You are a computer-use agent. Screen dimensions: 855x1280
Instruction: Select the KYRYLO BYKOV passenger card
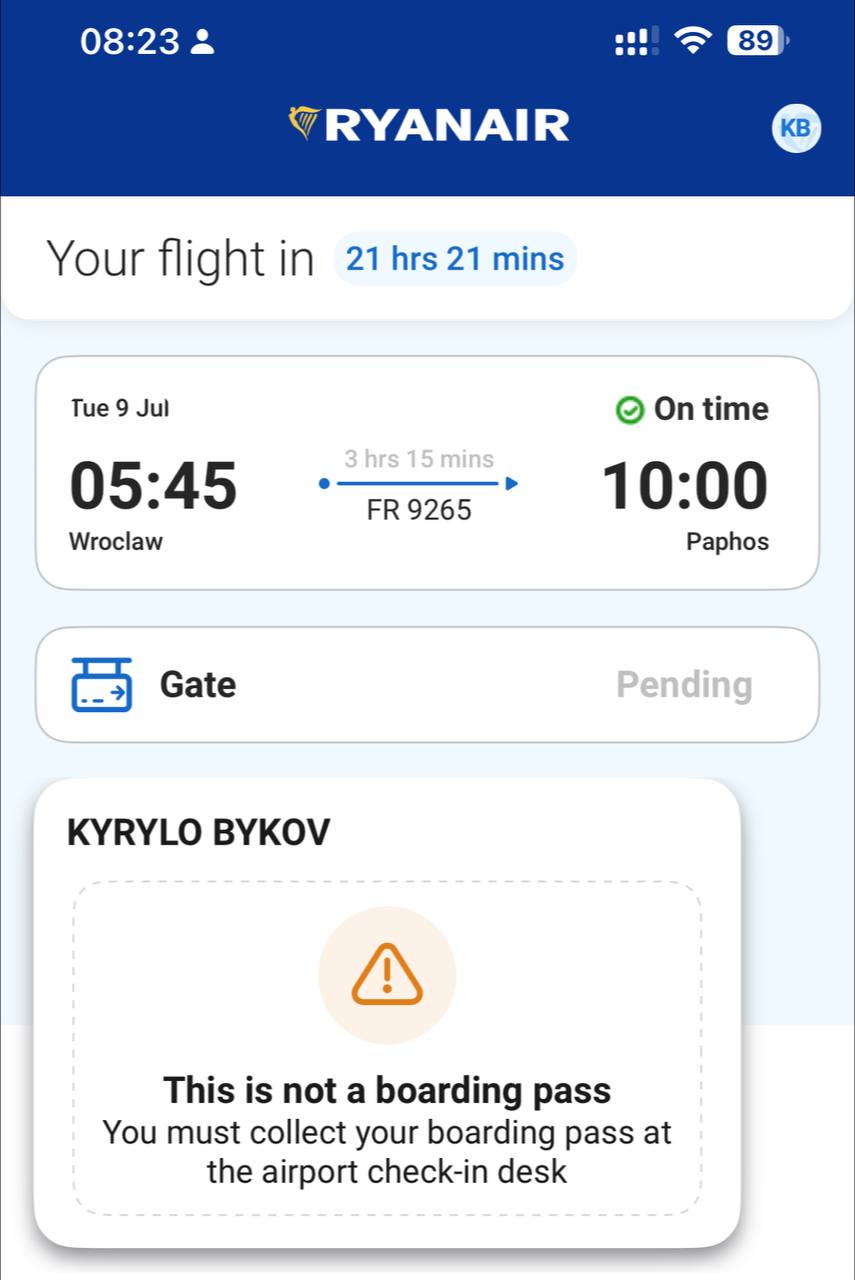click(x=387, y=1013)
